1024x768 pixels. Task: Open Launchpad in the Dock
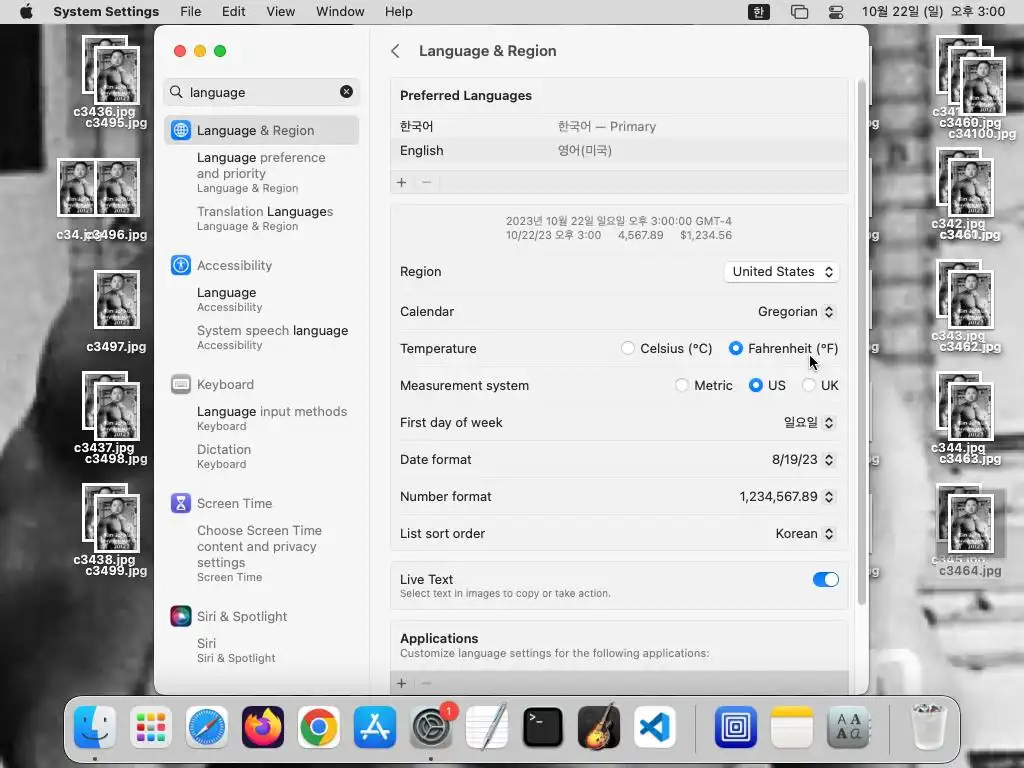coord(151,727)
